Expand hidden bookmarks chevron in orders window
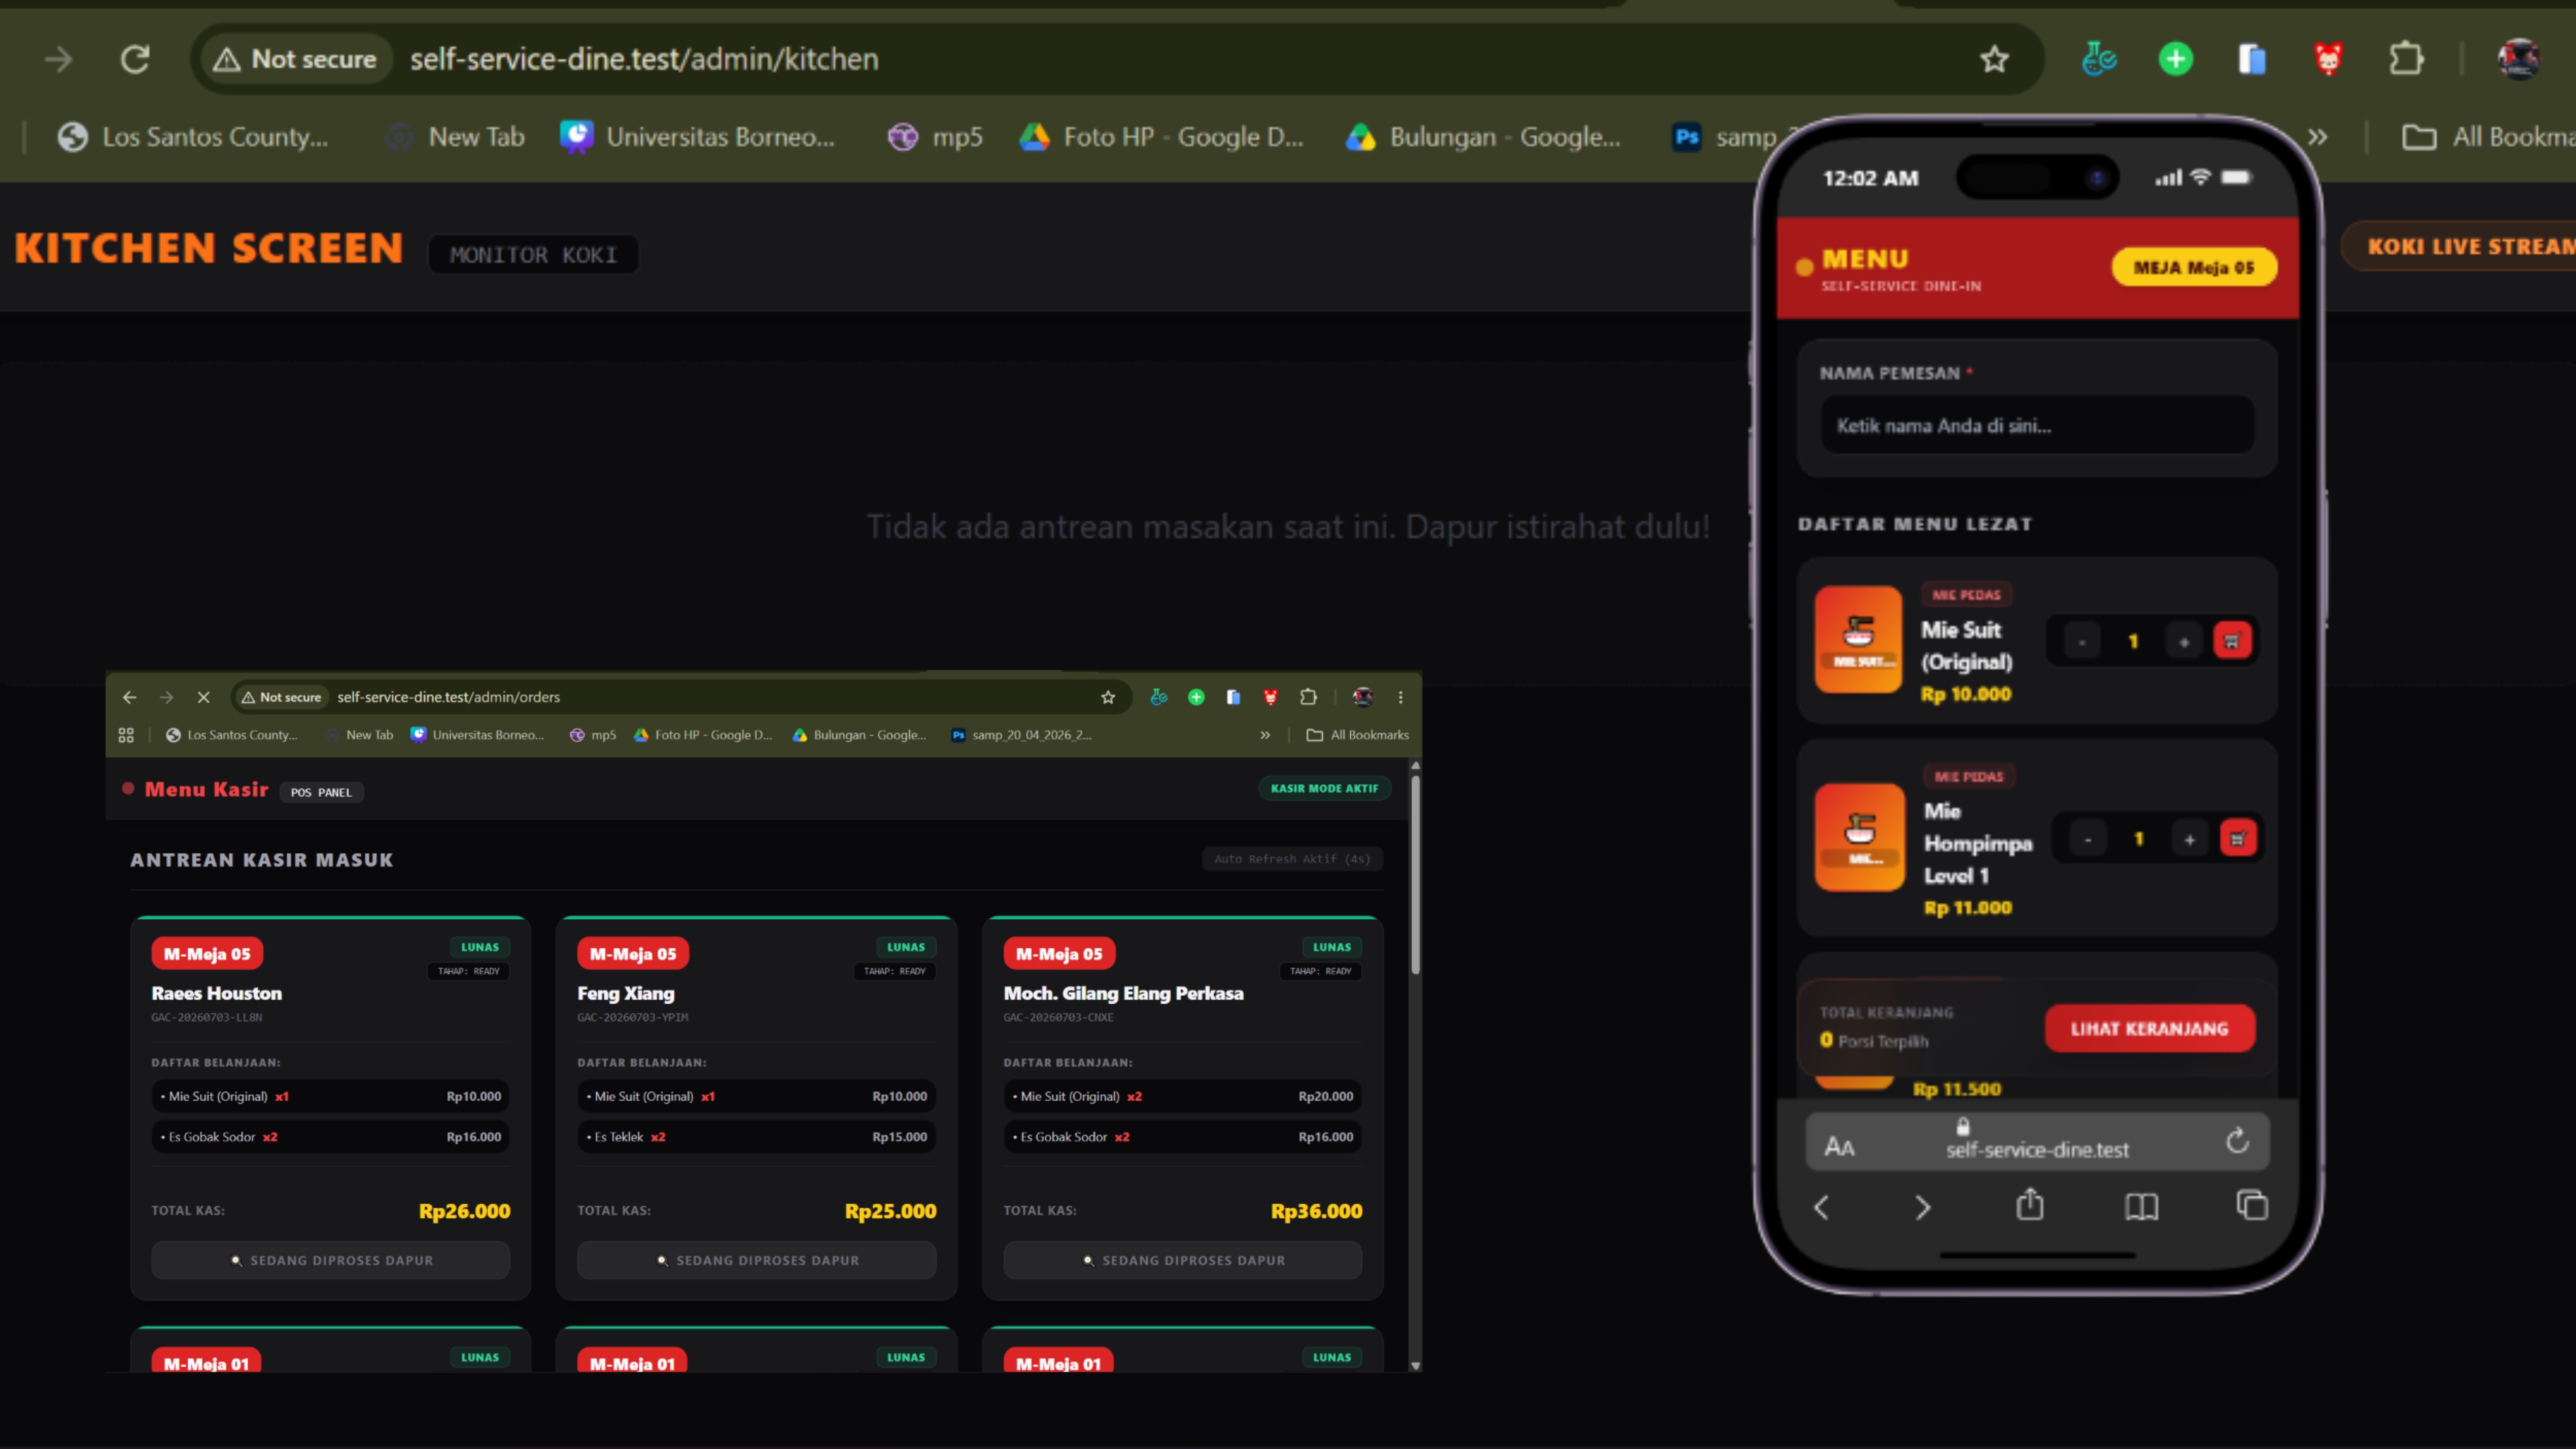Image resolution: width=2576 pixels, height=1449 pixels. coord(1265,735)
